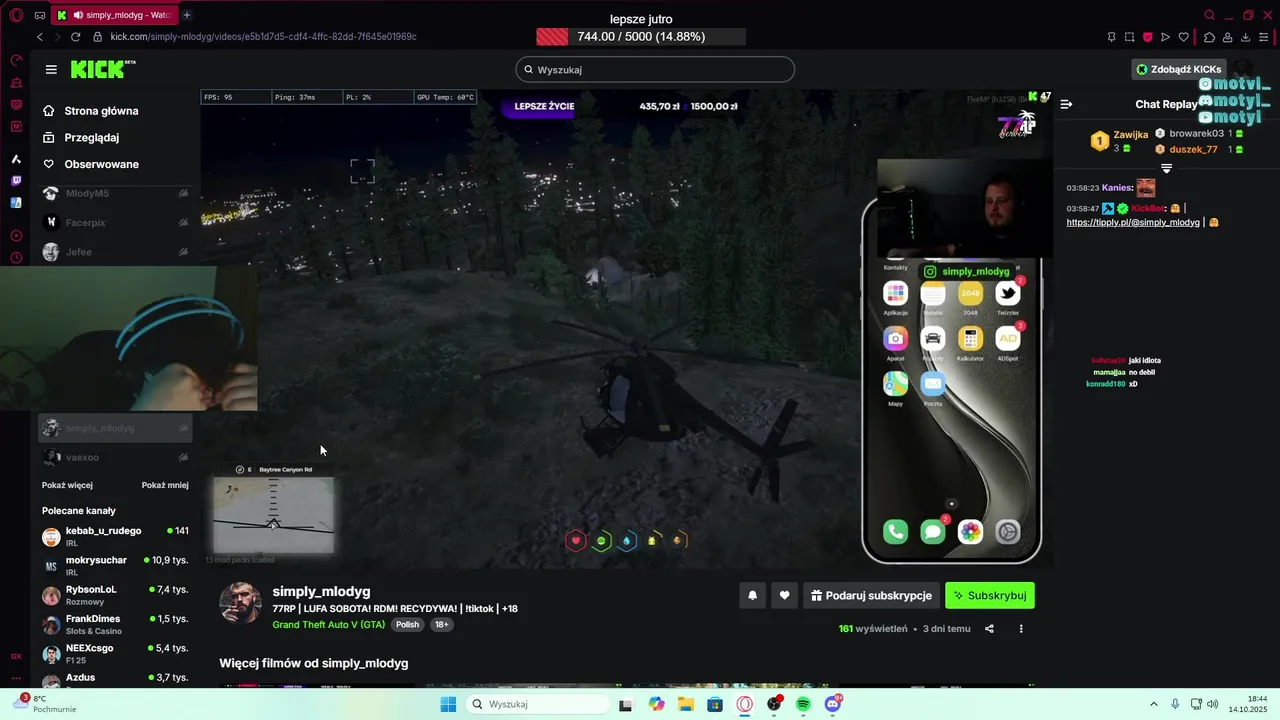The image size is (1280, 720).
Task: Open the browser downloads icon
Action: coord(1246,37)
